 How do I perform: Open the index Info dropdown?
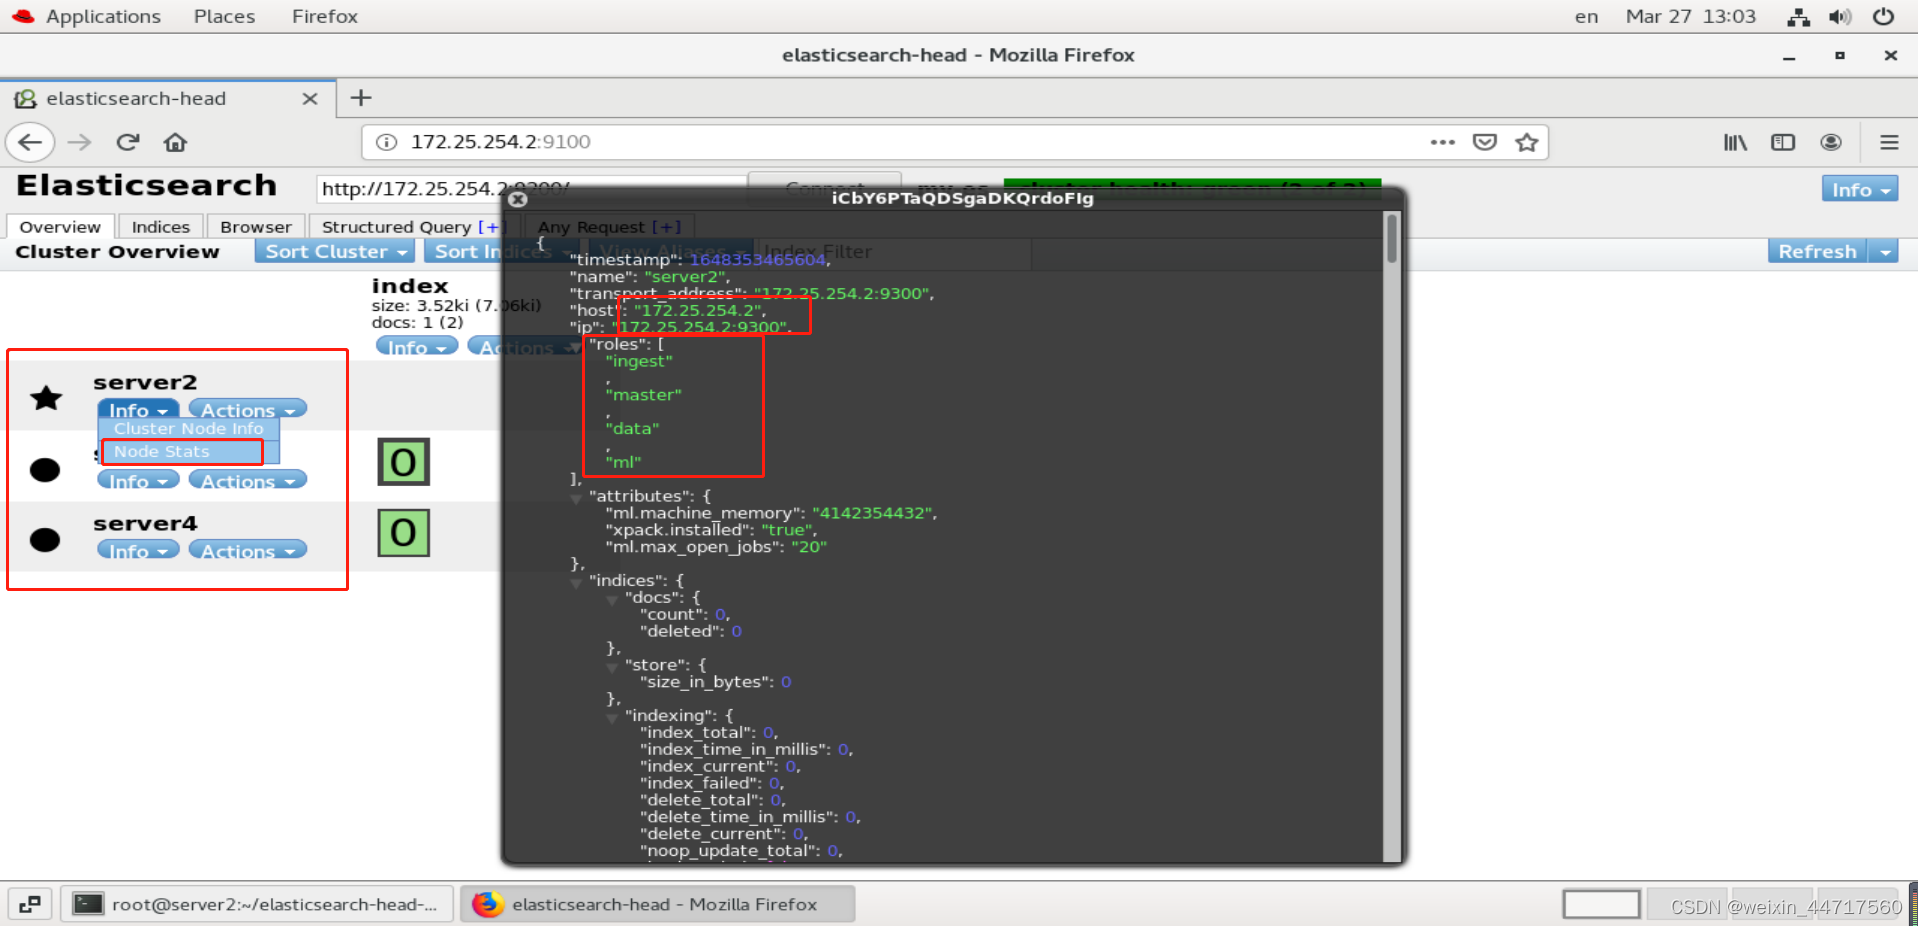pyautogui.click(x=417, y=347)
